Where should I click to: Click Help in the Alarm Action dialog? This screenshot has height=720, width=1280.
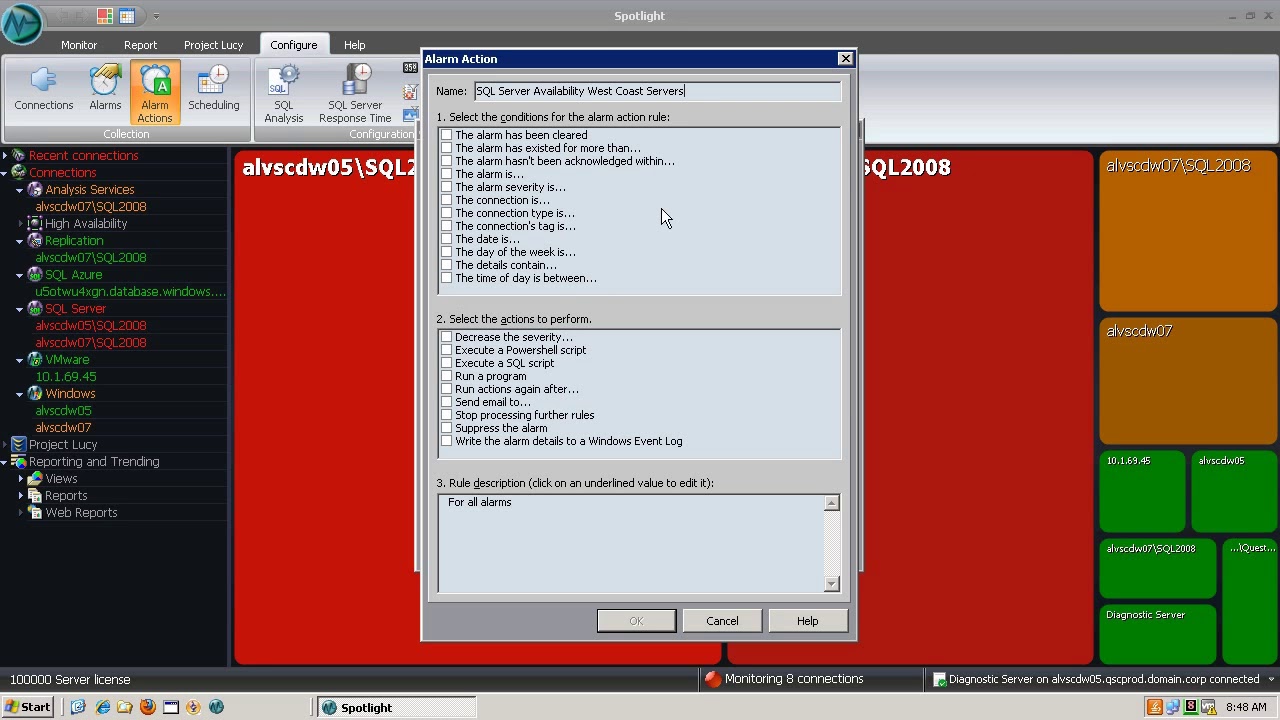(x=807, y=621)
